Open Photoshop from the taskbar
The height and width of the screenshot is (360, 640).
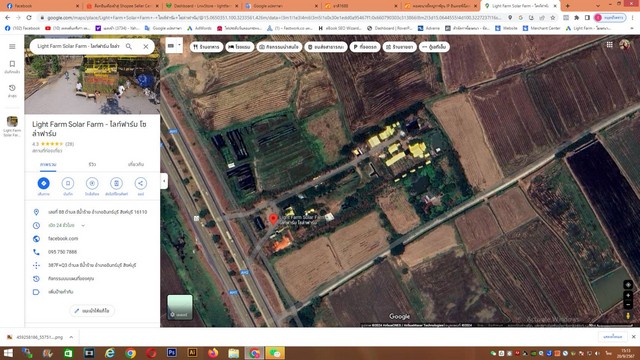click(172, 353)
